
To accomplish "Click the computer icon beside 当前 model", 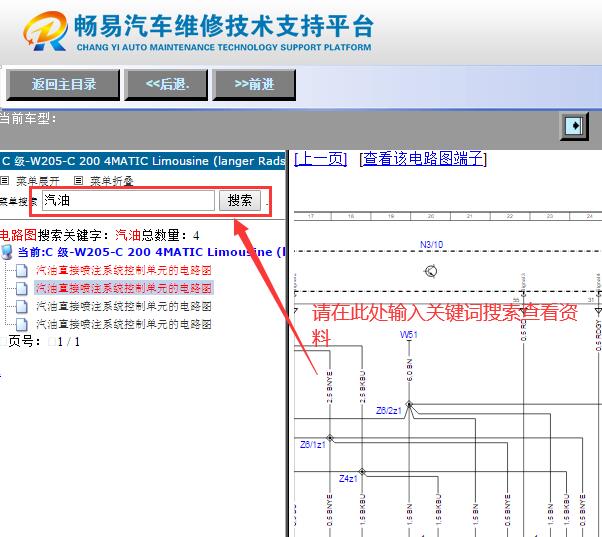I will tap(7, 252).
